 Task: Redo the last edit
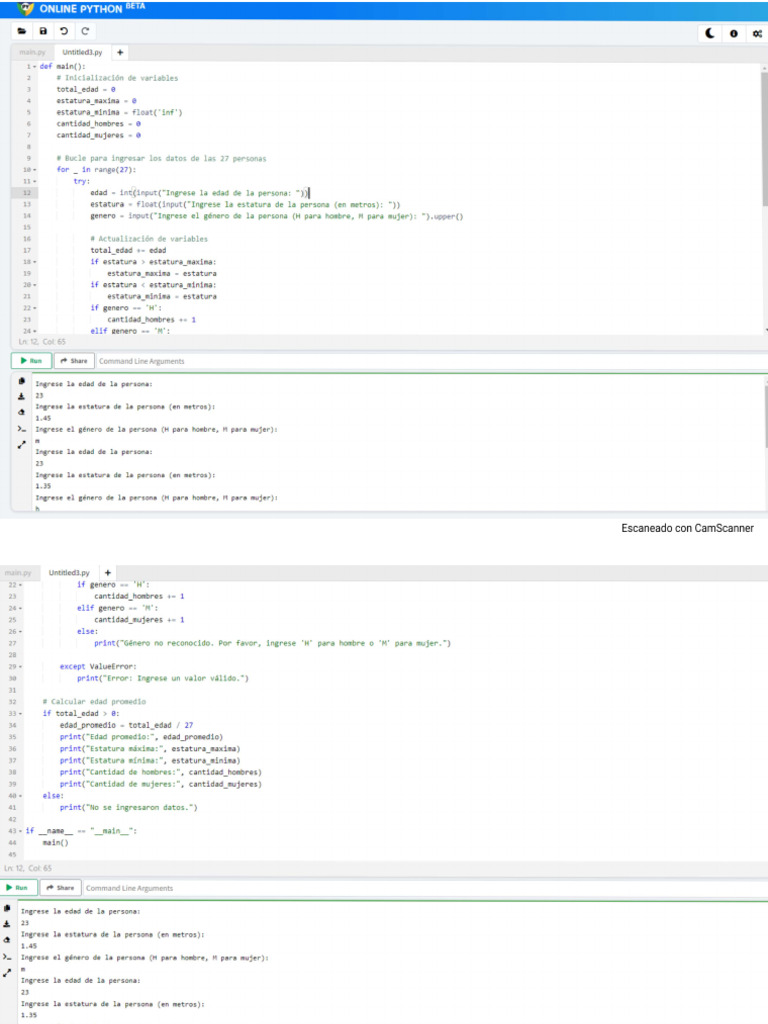coord(85,31)
